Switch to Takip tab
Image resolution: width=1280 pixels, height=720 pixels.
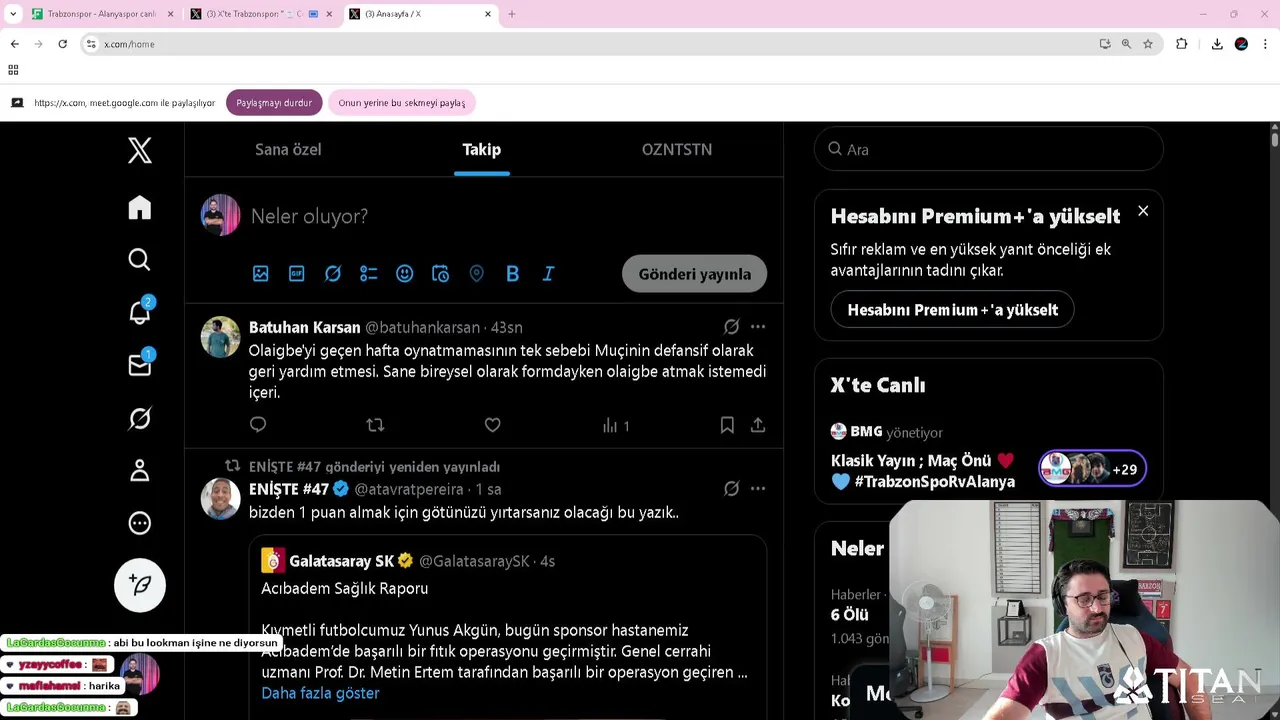482,149
